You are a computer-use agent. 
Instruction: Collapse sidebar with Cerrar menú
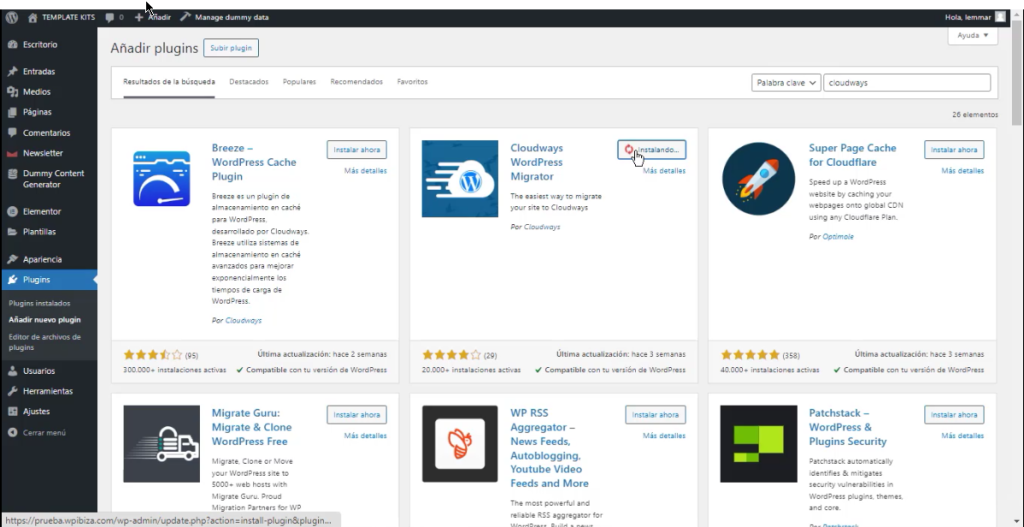[43, 432]
